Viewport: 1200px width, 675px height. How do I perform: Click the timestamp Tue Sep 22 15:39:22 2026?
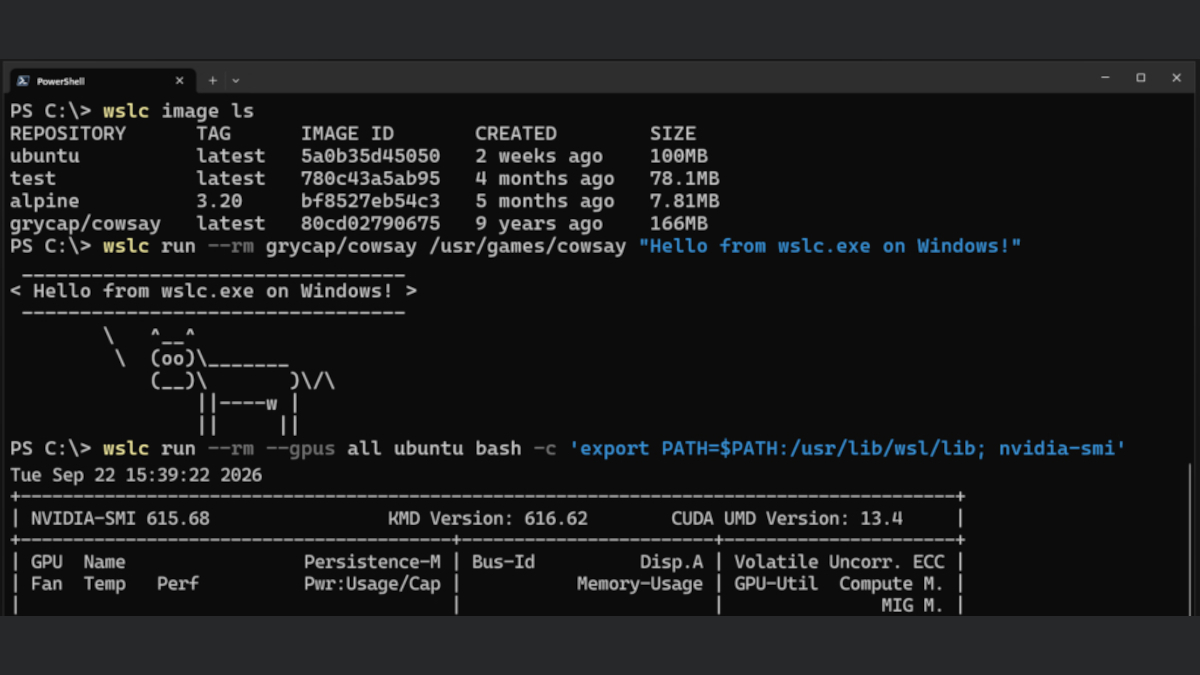pos(136,474)
